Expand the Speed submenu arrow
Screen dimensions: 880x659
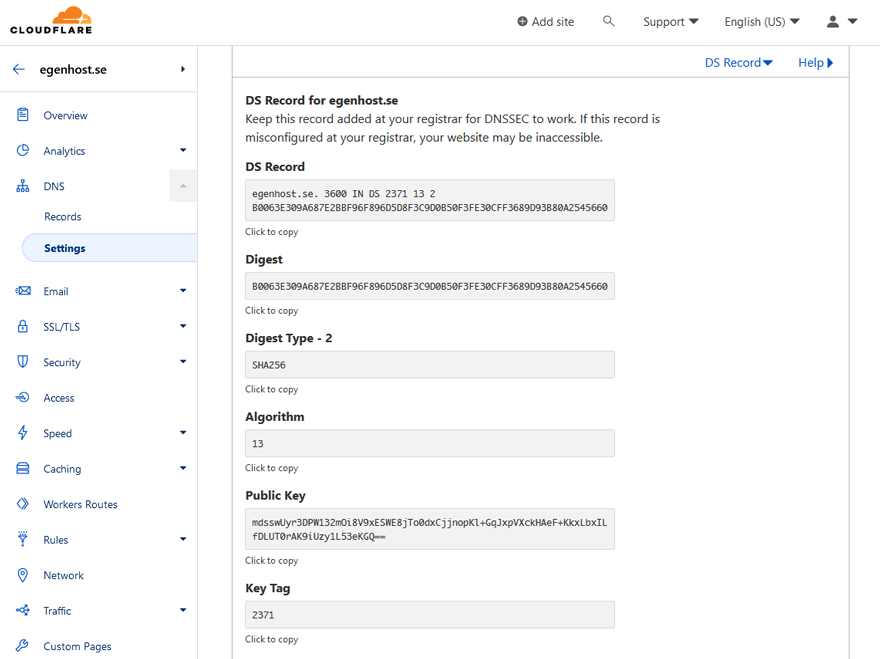pyautogui.click(x=183, y=432)
